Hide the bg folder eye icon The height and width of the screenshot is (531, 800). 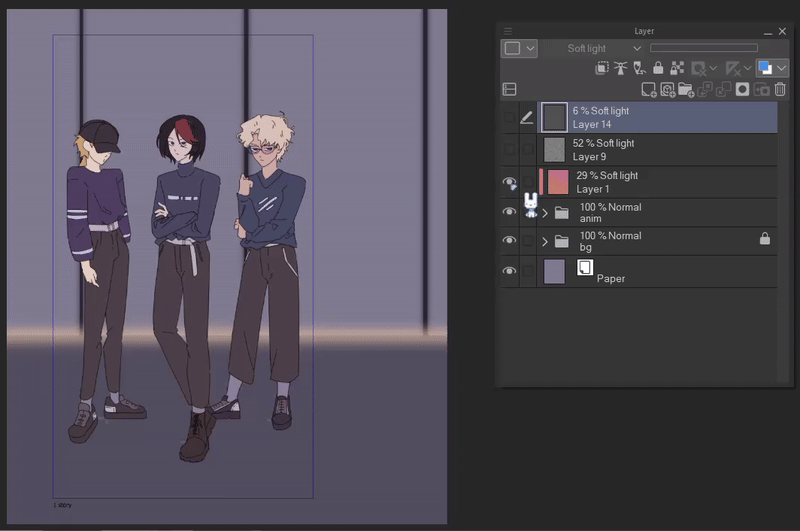coord(509,240)
